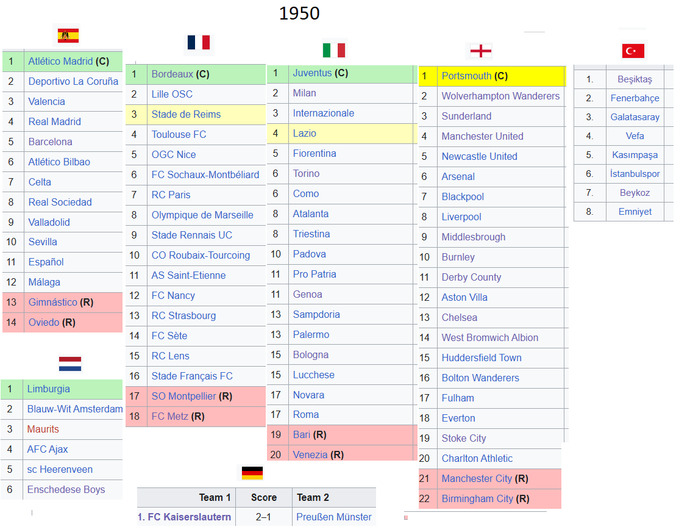690x532 pixels.
Task: Open the Milan link
Action: (305, 93)
